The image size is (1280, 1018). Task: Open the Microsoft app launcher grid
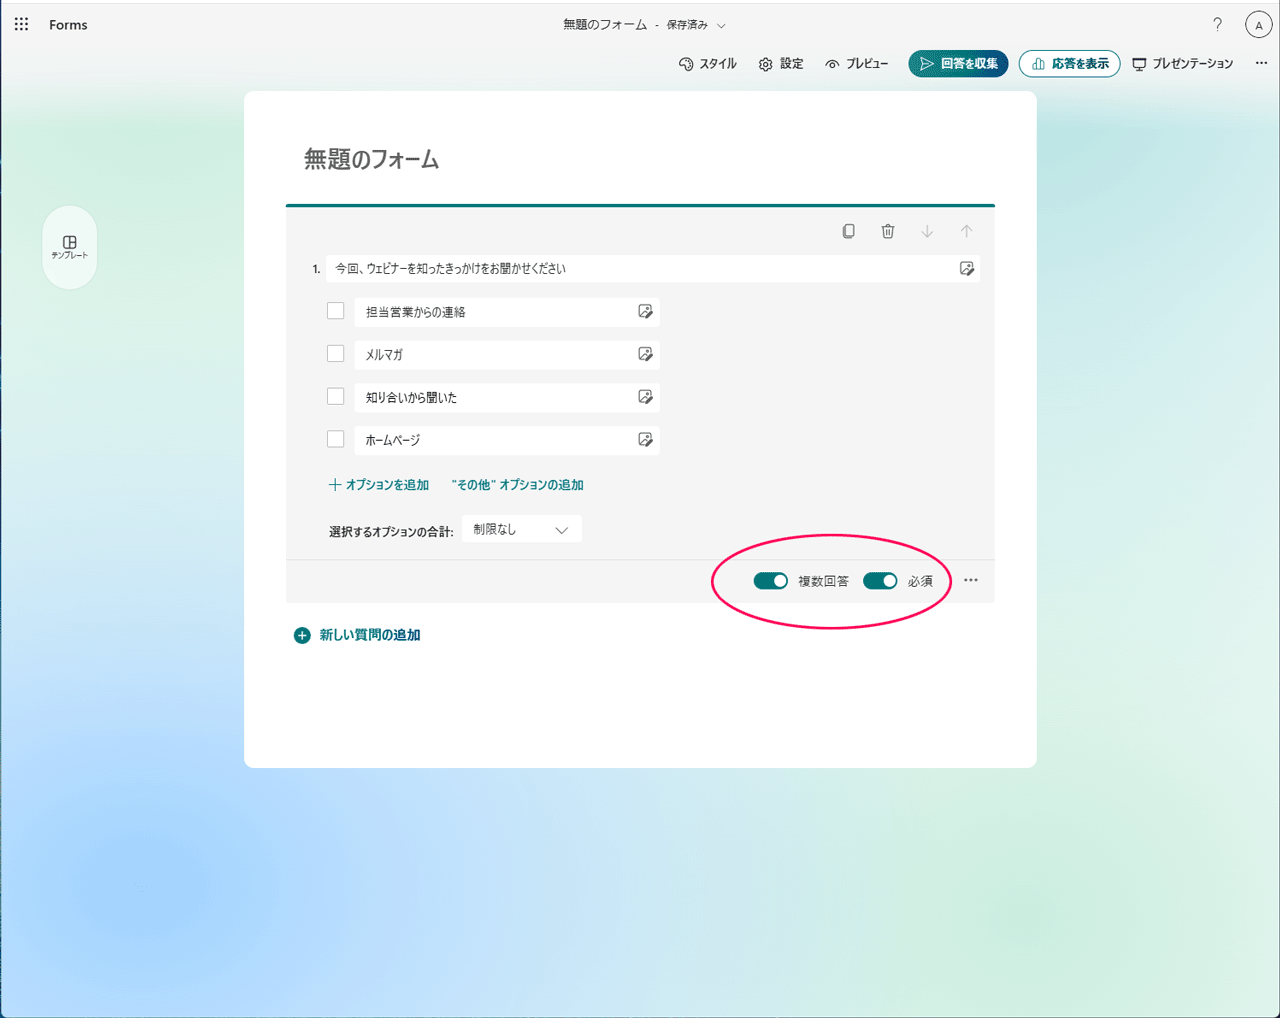[21, 24]
